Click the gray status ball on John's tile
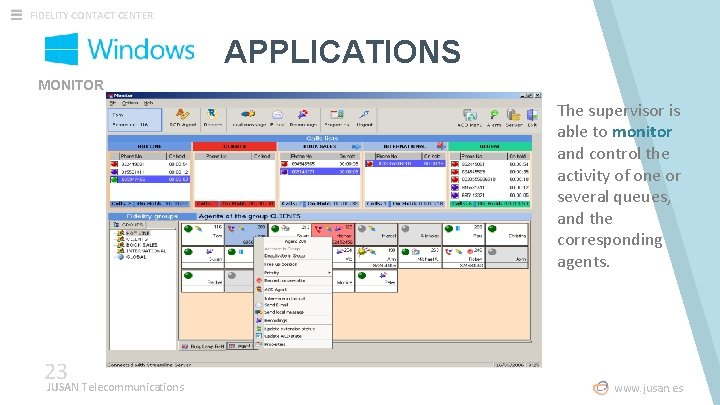This screenshot has width=720, height=405. [492, 252]
